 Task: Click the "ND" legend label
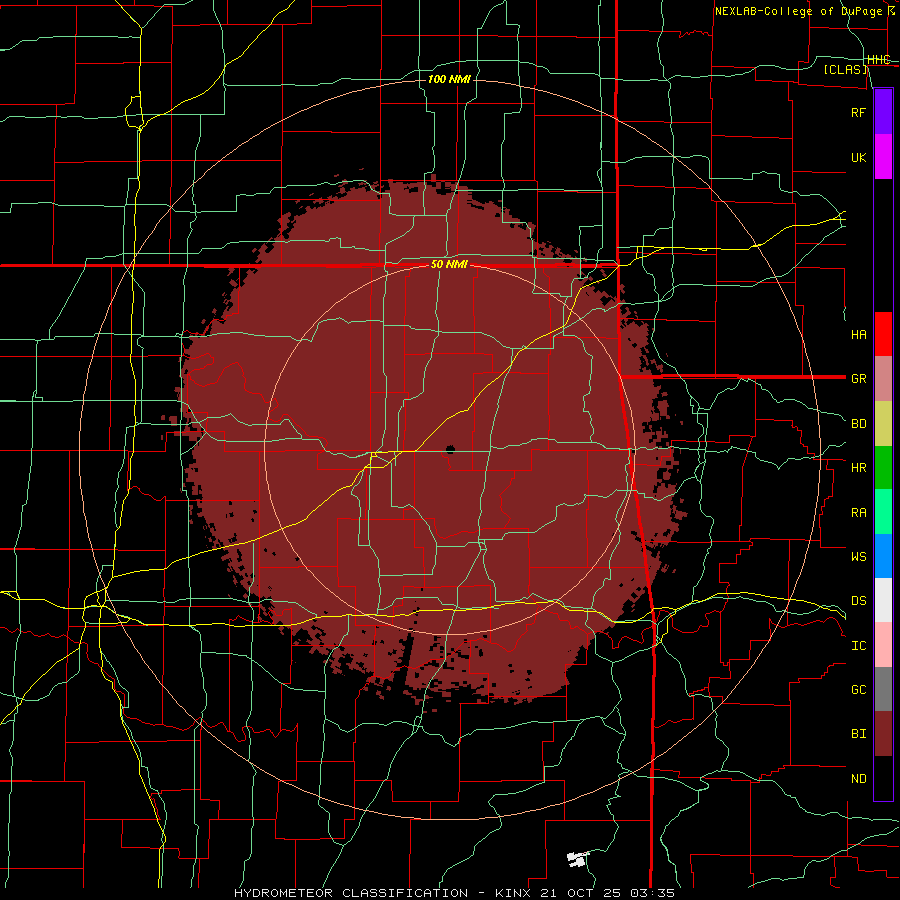pyautogui.click(x=858, y=779)
